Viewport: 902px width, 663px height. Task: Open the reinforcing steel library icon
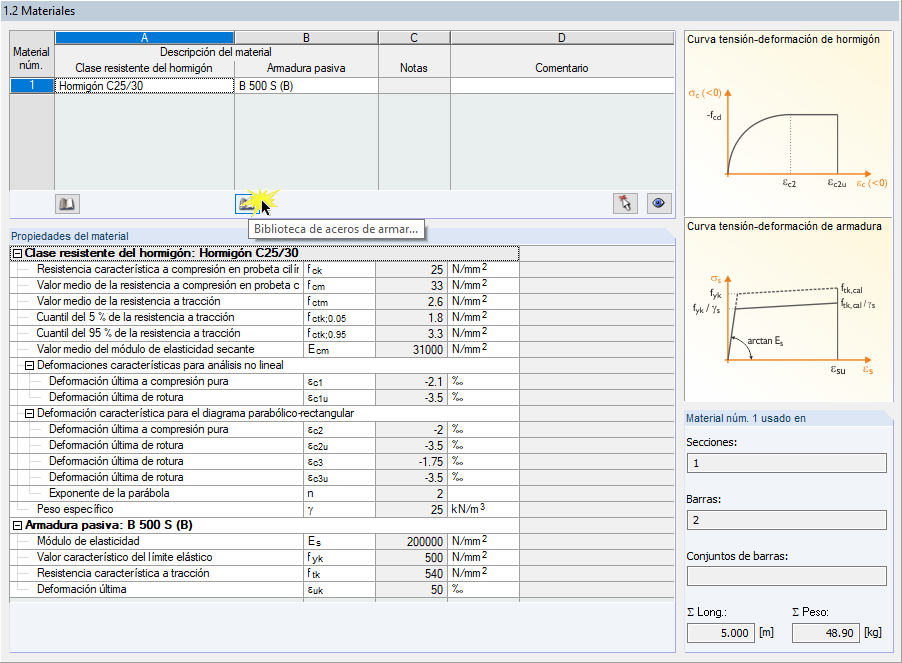coord(247,204)
